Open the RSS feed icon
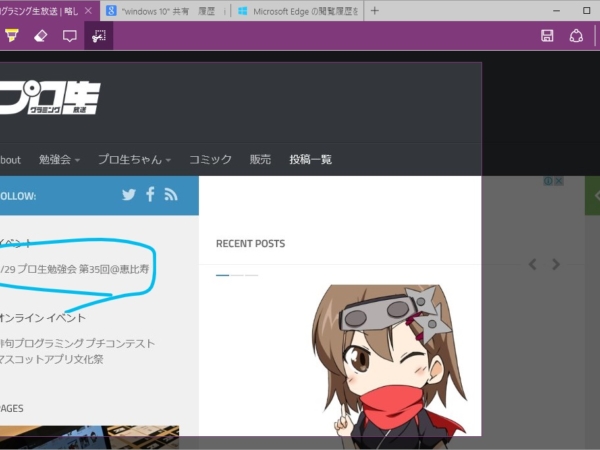The image size is (600, 450). pos(171,195)
